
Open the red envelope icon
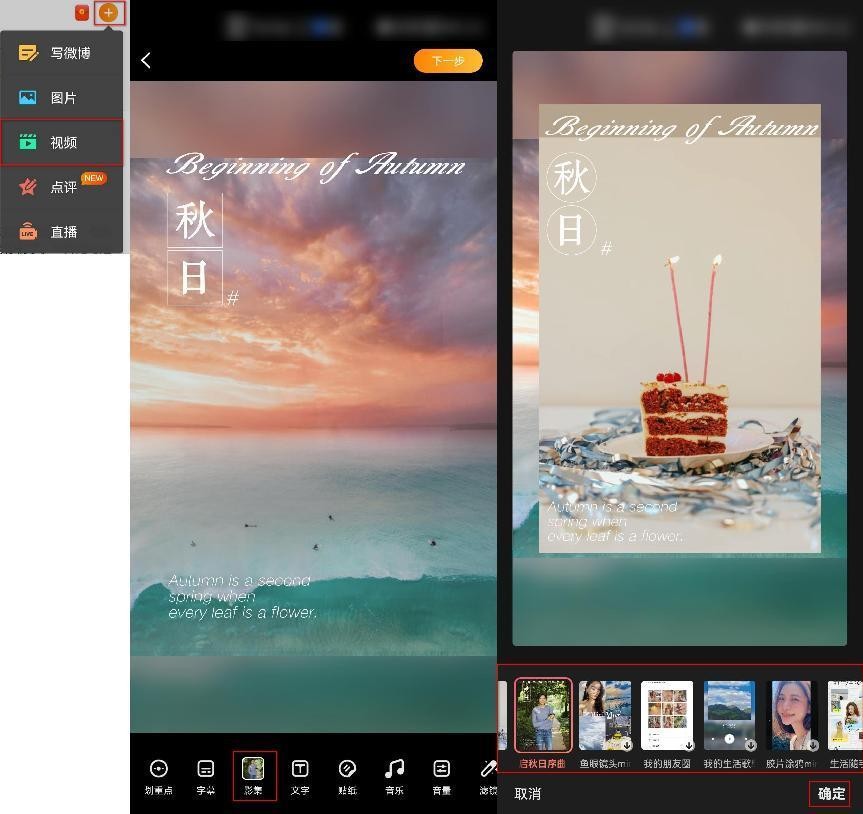[82, 13]
